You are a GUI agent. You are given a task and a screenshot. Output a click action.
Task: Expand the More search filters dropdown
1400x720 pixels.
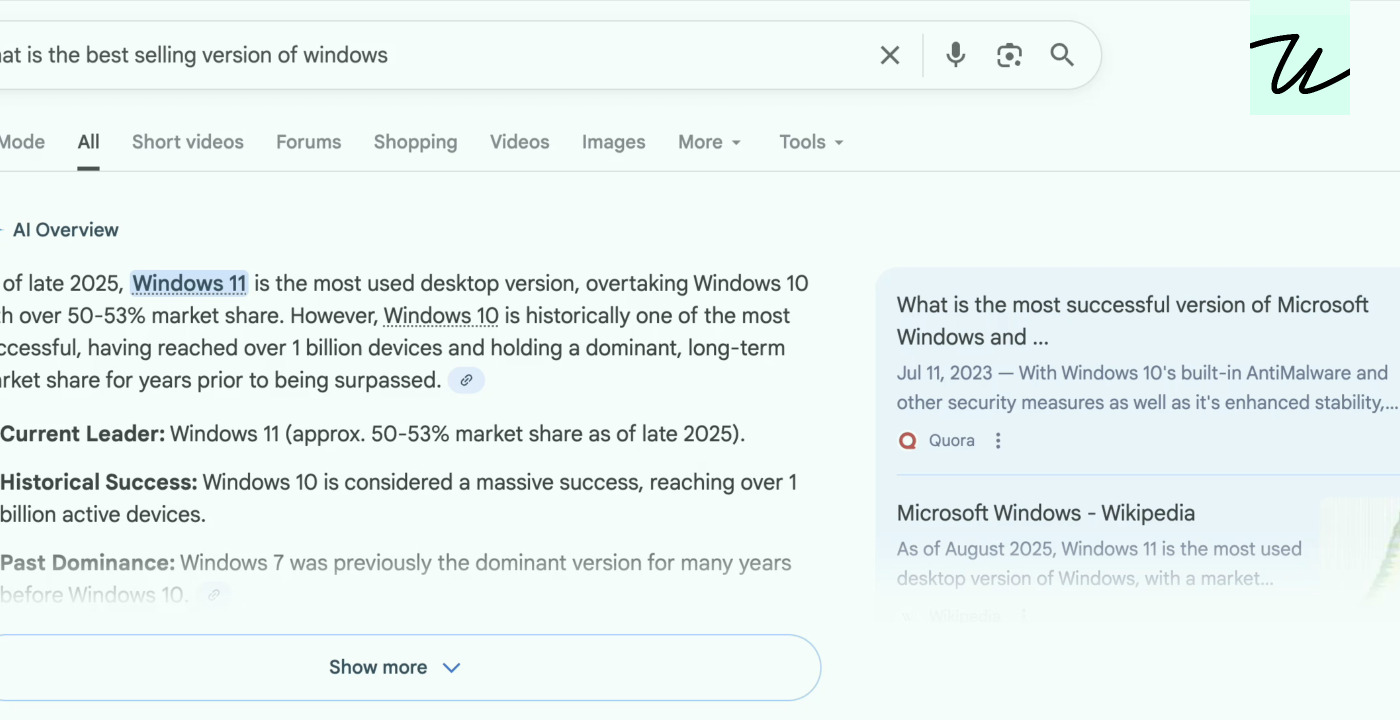coord(710,142)
